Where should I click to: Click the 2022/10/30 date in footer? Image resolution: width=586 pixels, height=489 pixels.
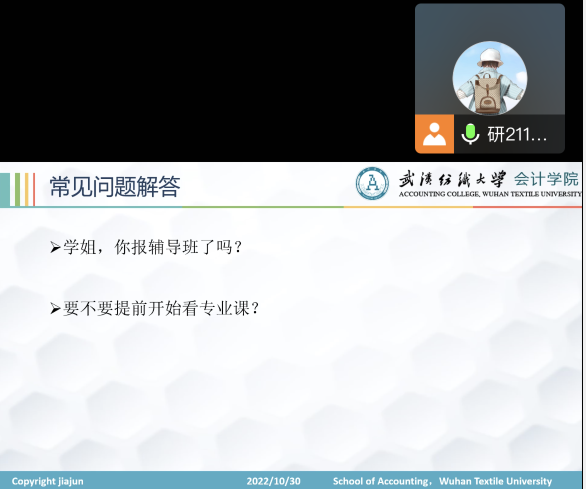coord(274,481)
